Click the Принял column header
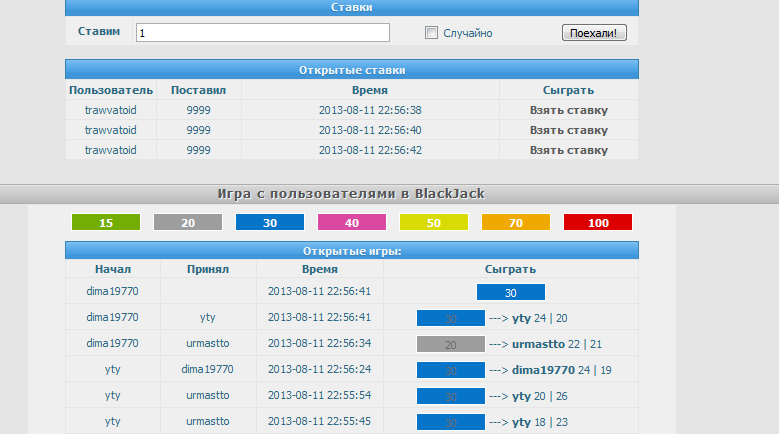Viewport: 779px width, 434px height. pos(208,269)
